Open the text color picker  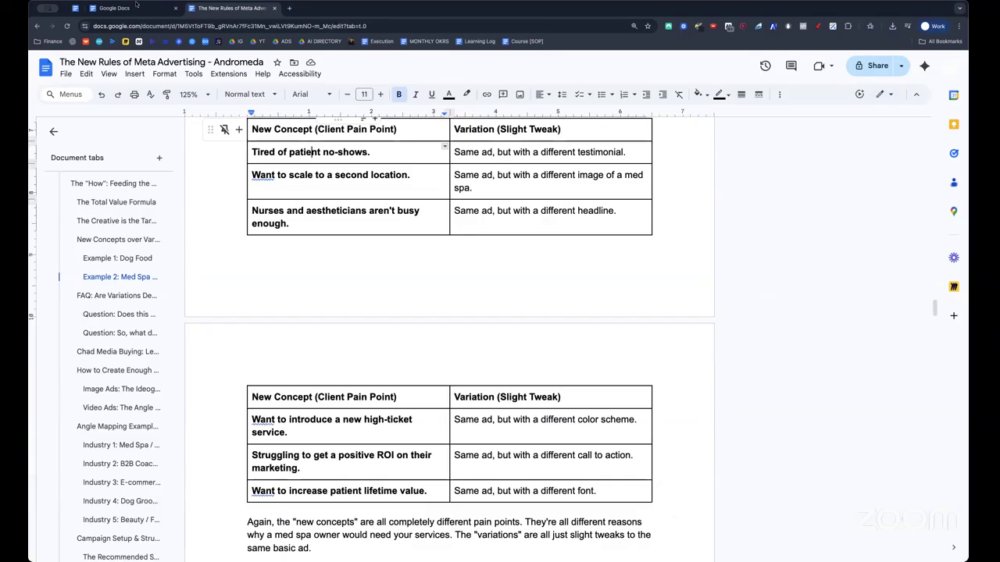(449, 94)
